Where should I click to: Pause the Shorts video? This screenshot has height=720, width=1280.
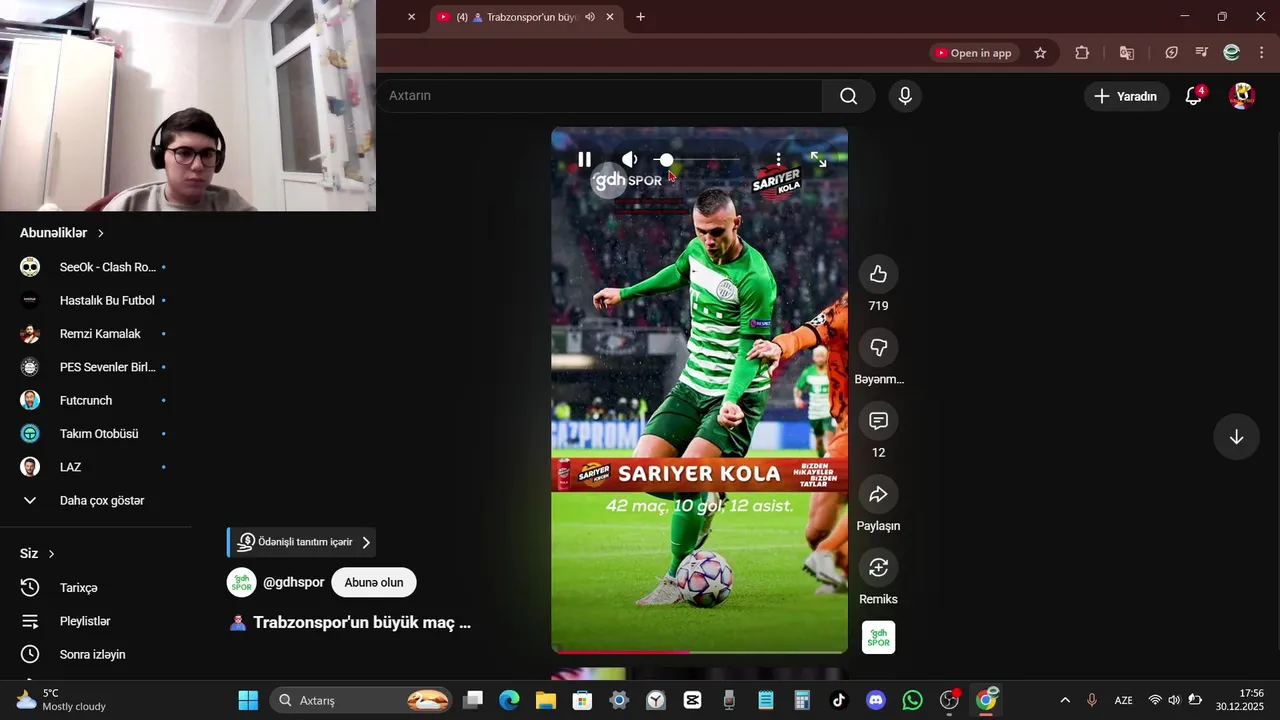[585, 159]
